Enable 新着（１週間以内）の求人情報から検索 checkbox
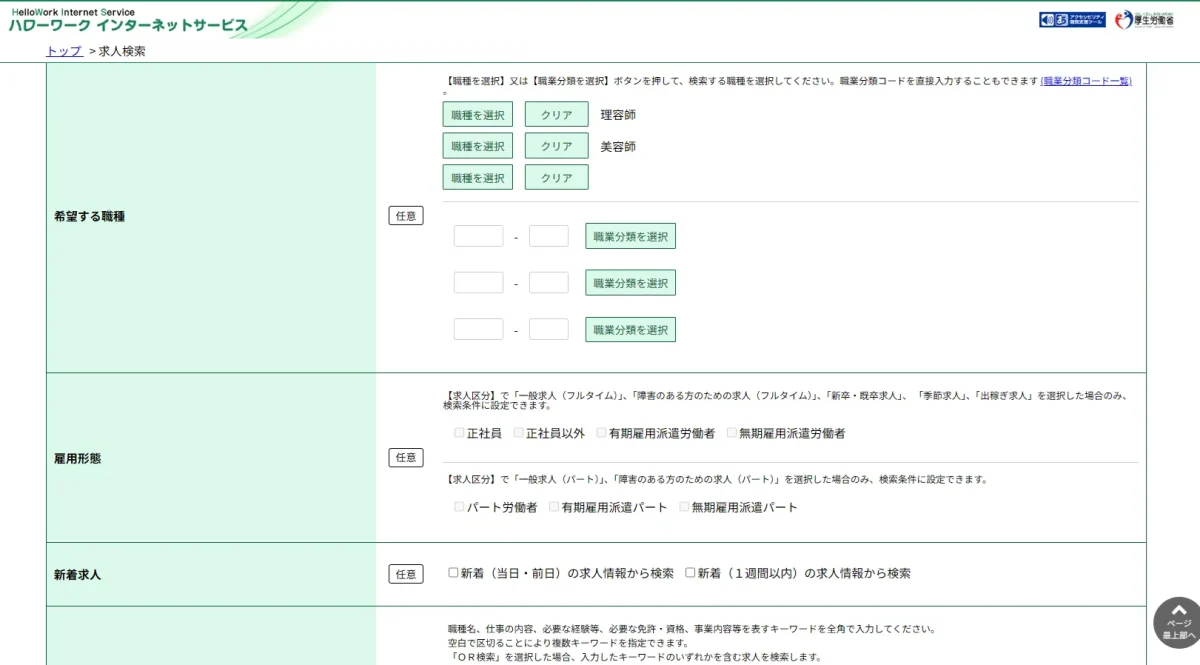This screenshot has height=665, width=1200. tap(690, 573)
